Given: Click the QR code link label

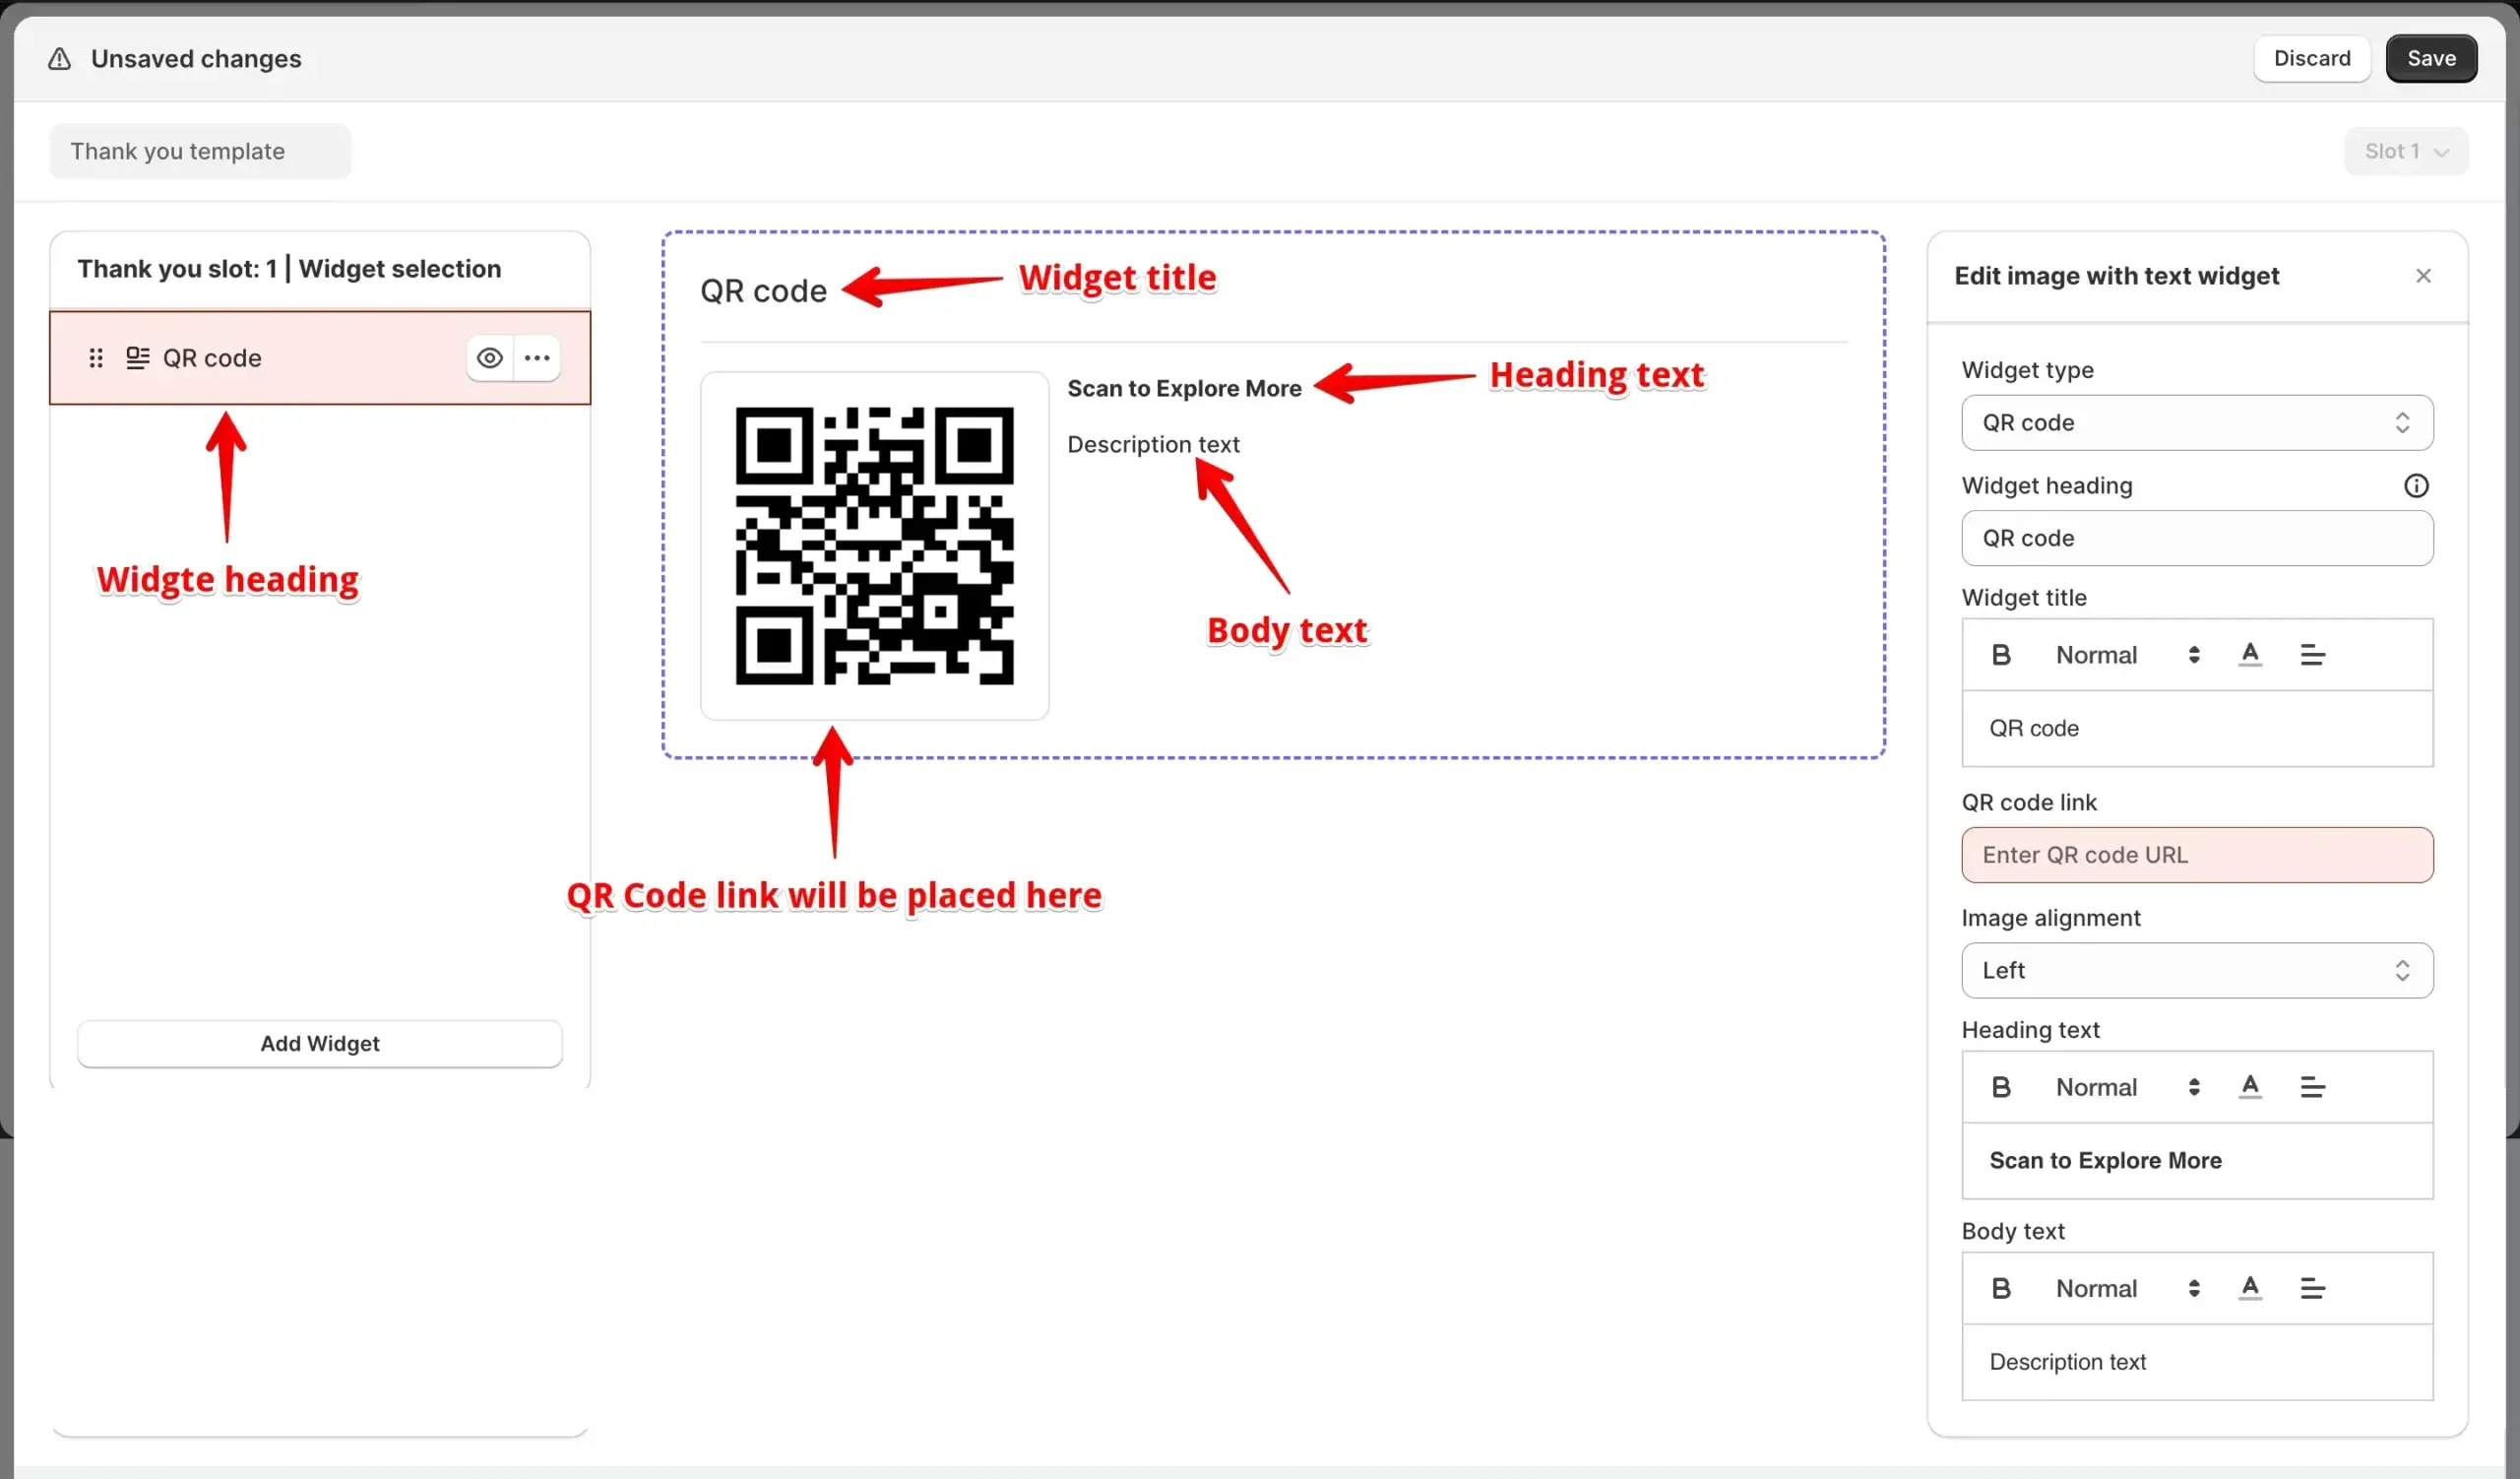Looking at the screenshot, I should point(2028,802).
